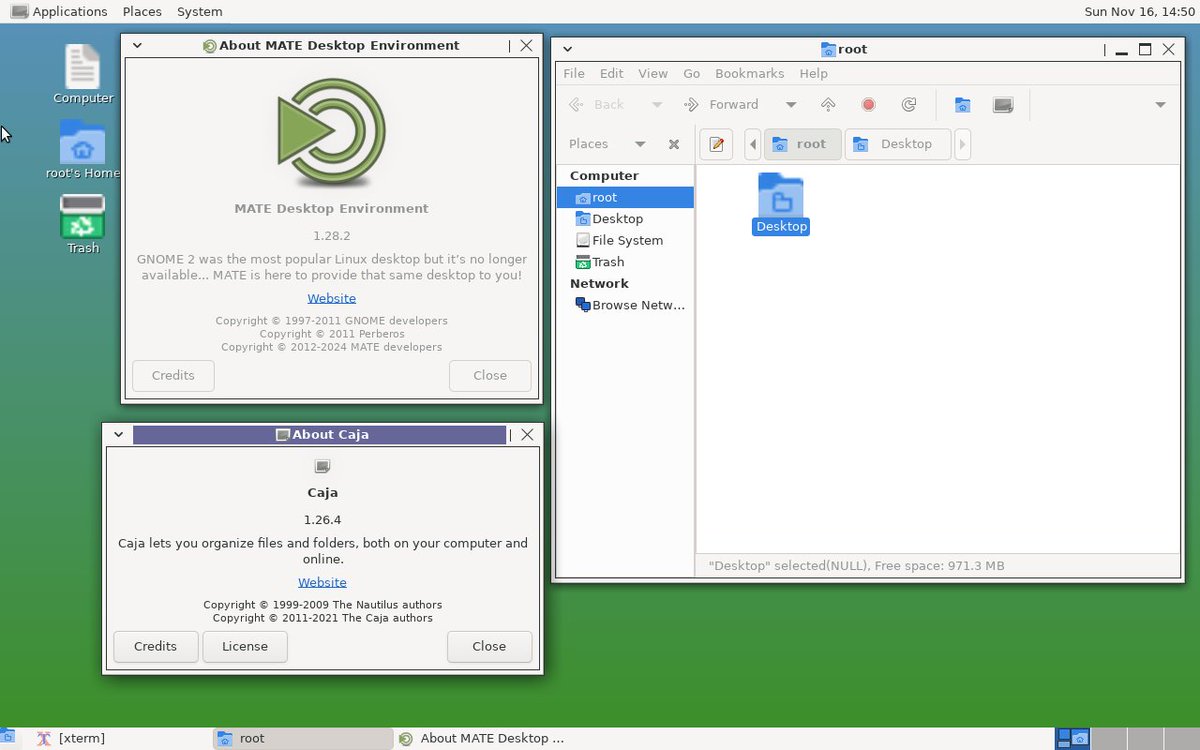The height and width of the screenshot is (750, 1200).
Task: Click About Caja title bar
Action: coord(320,434)
